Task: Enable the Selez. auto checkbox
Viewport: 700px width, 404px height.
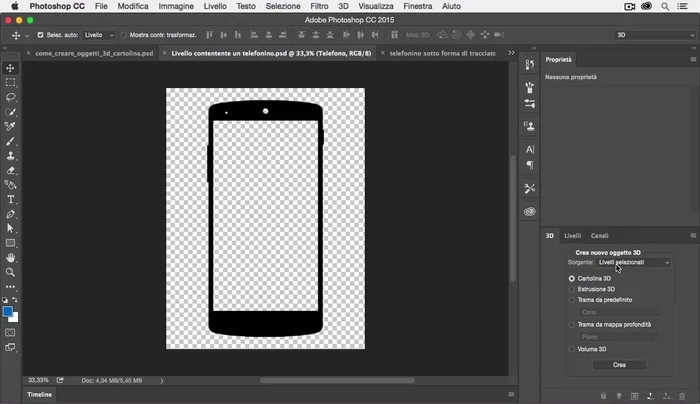Action: coord(41,35)
